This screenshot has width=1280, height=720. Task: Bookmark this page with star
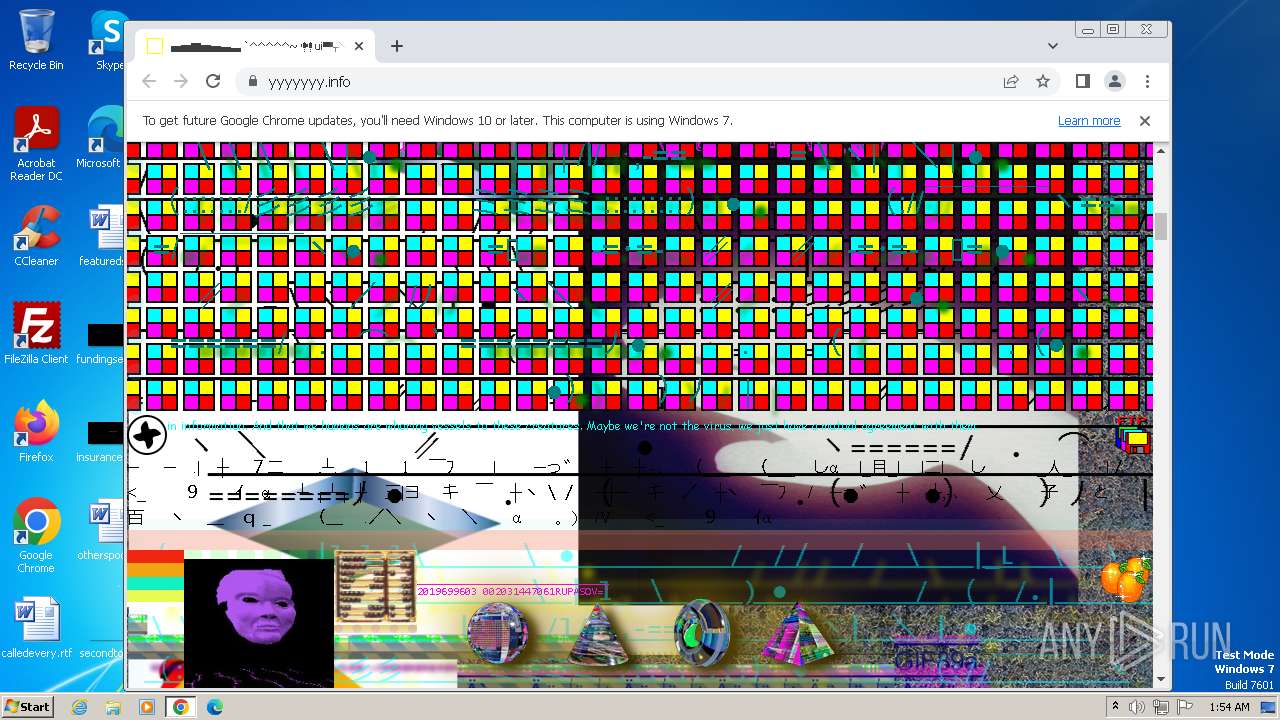click(x=1043, y=82)
